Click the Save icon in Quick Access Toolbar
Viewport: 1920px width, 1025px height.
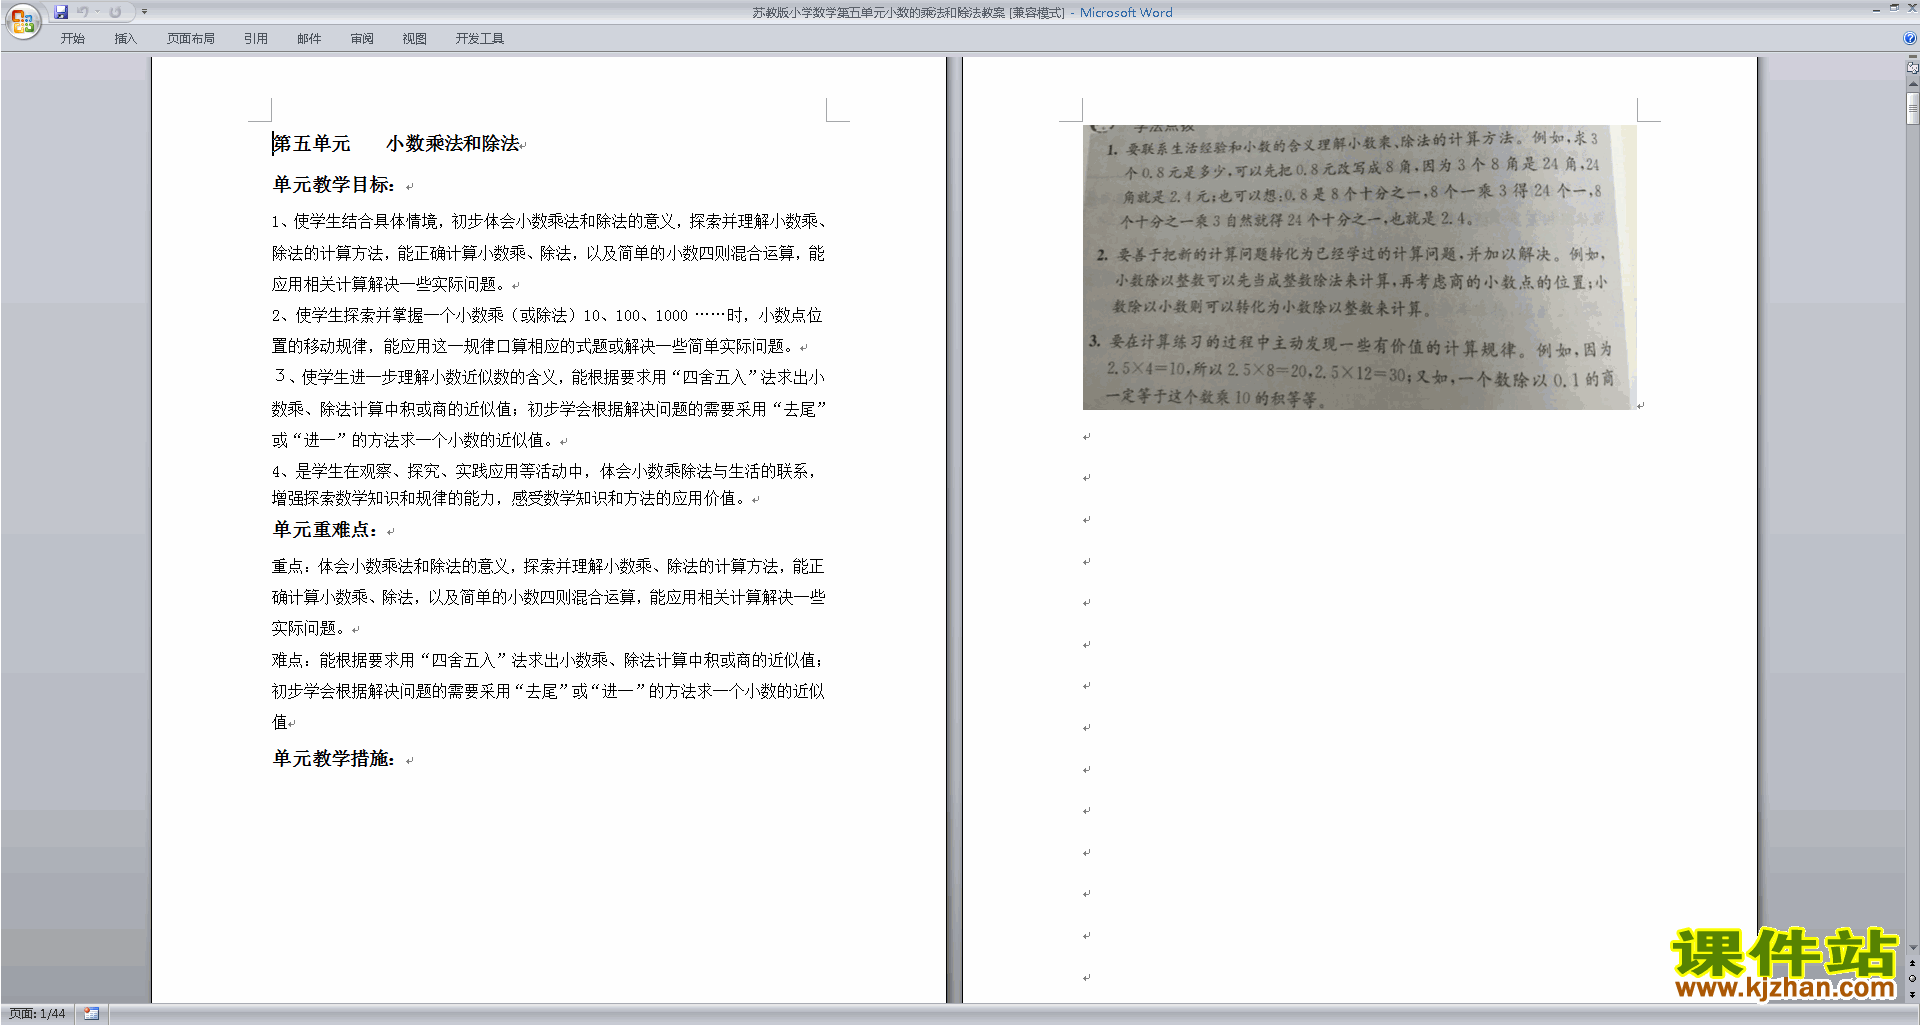click(x=61, y=12)
